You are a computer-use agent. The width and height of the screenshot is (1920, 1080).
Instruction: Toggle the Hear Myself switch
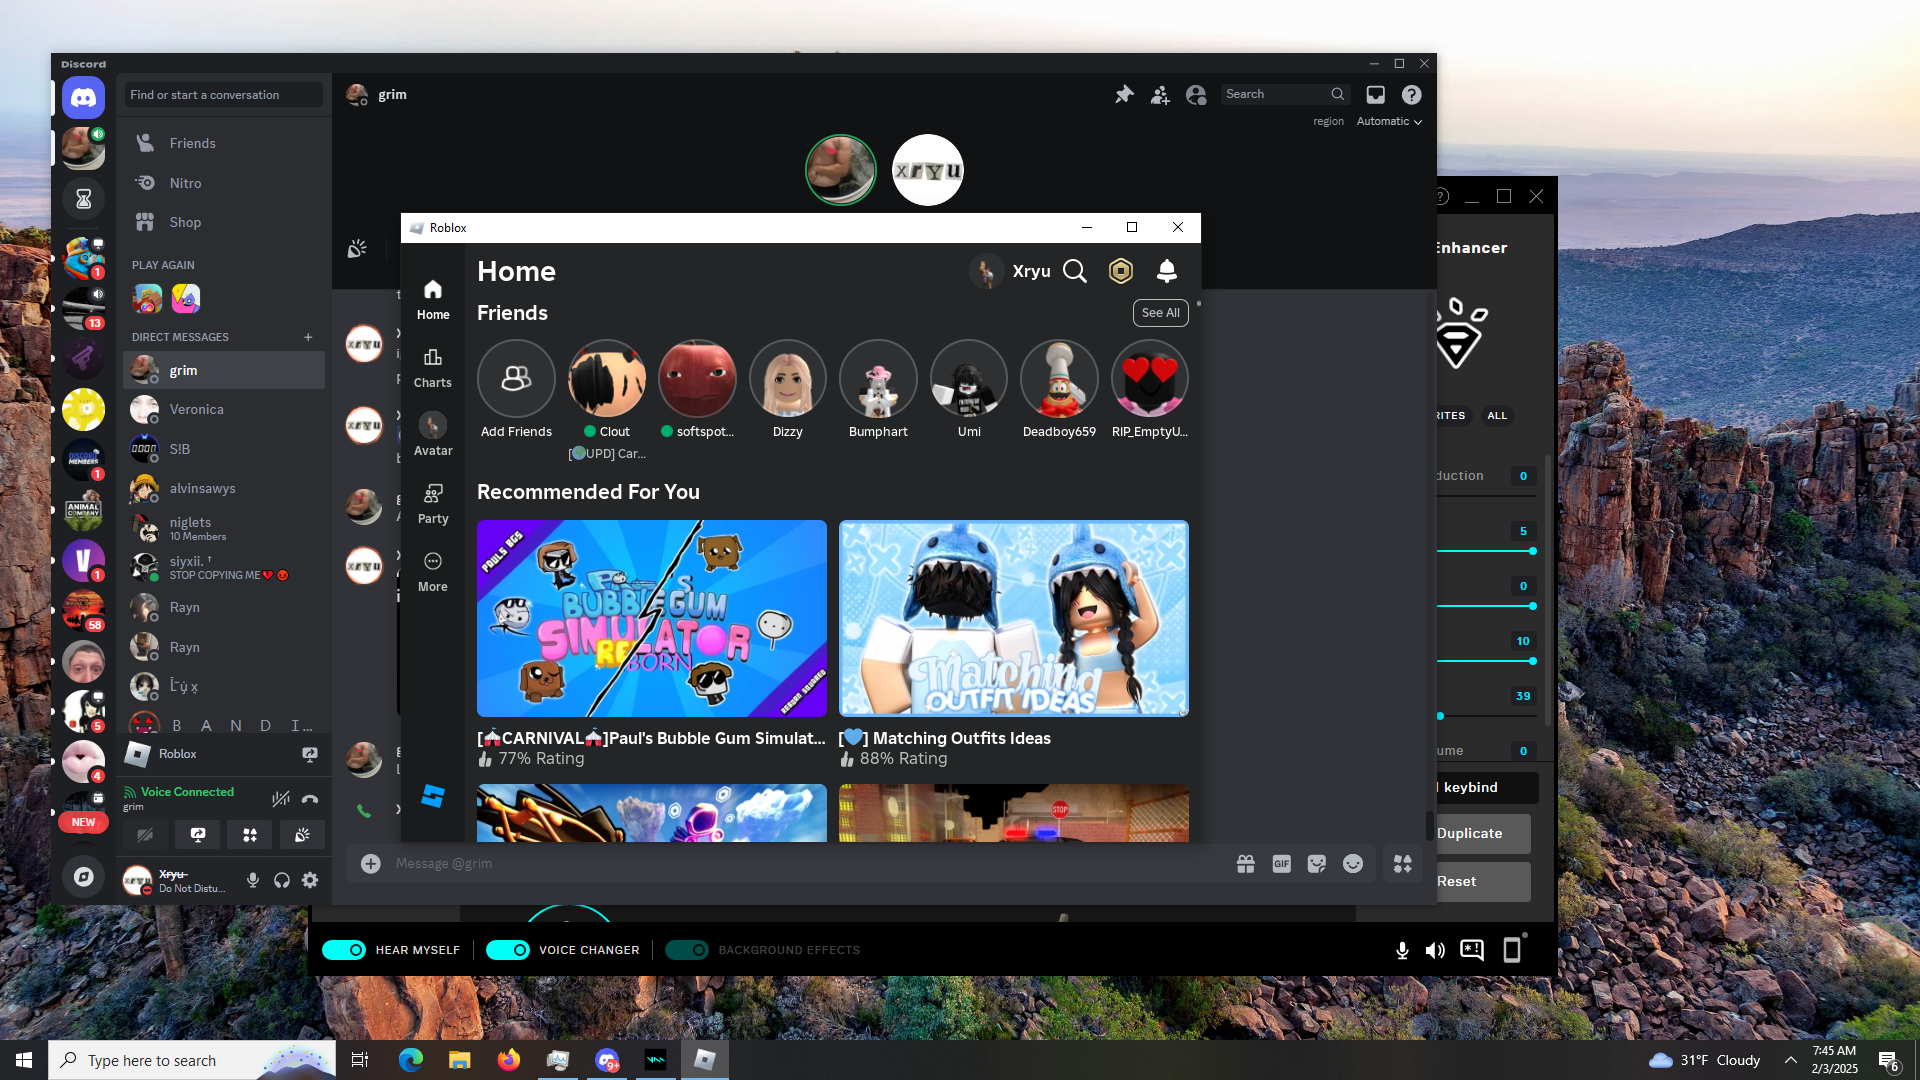[344, 950]
